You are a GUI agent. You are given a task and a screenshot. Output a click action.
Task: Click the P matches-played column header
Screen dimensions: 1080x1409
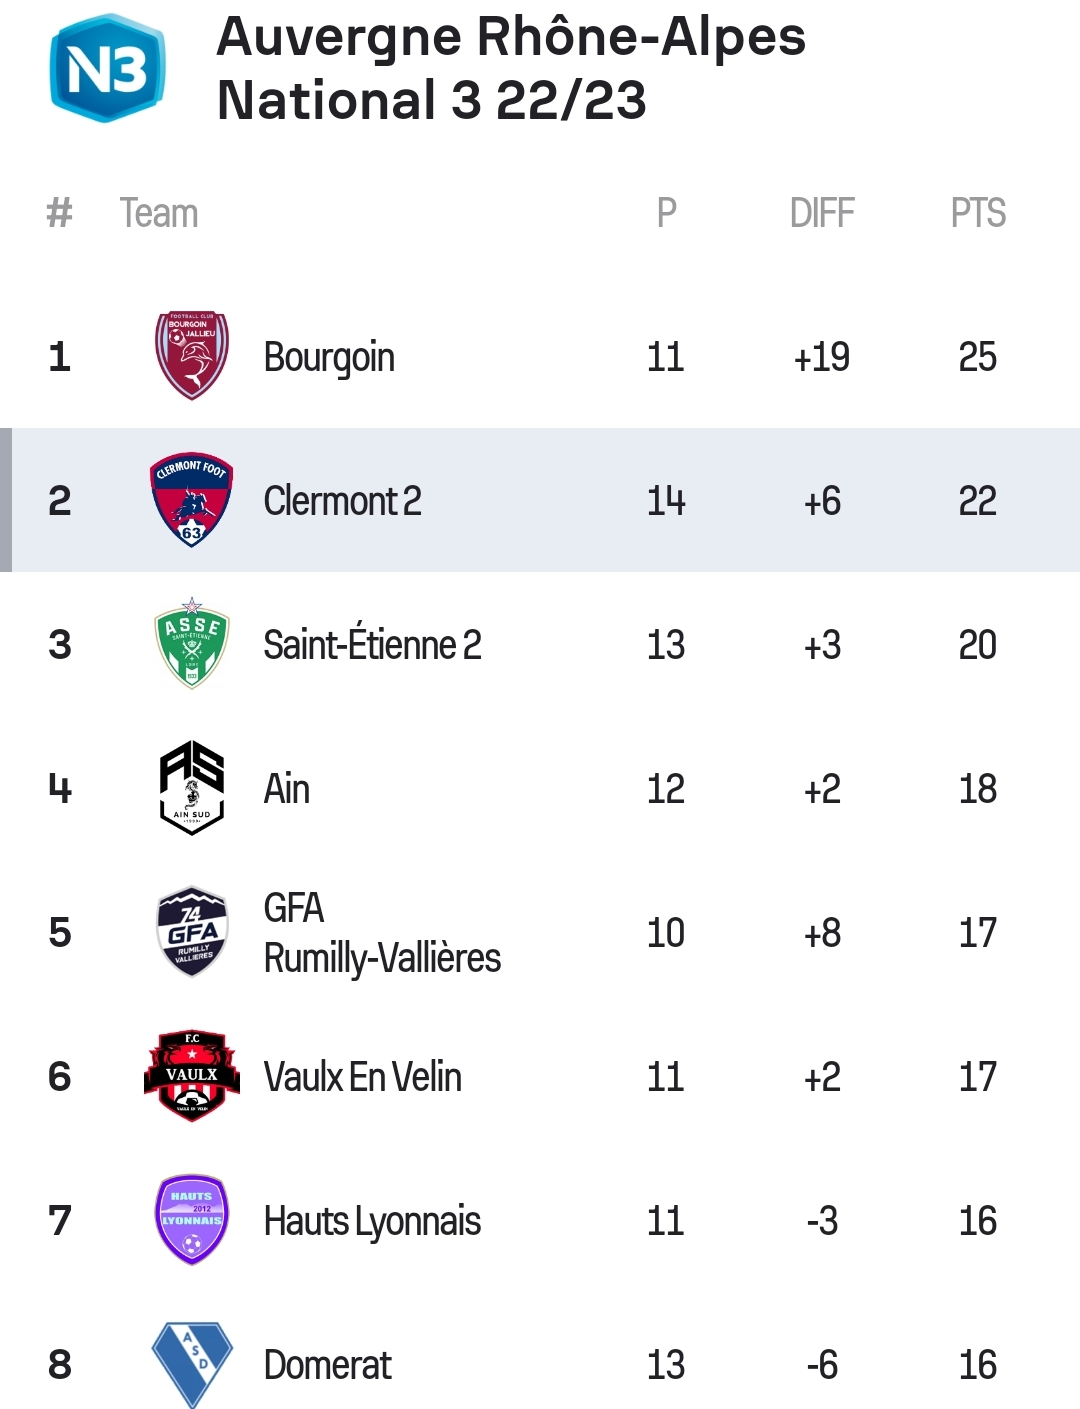coord(666,213)
